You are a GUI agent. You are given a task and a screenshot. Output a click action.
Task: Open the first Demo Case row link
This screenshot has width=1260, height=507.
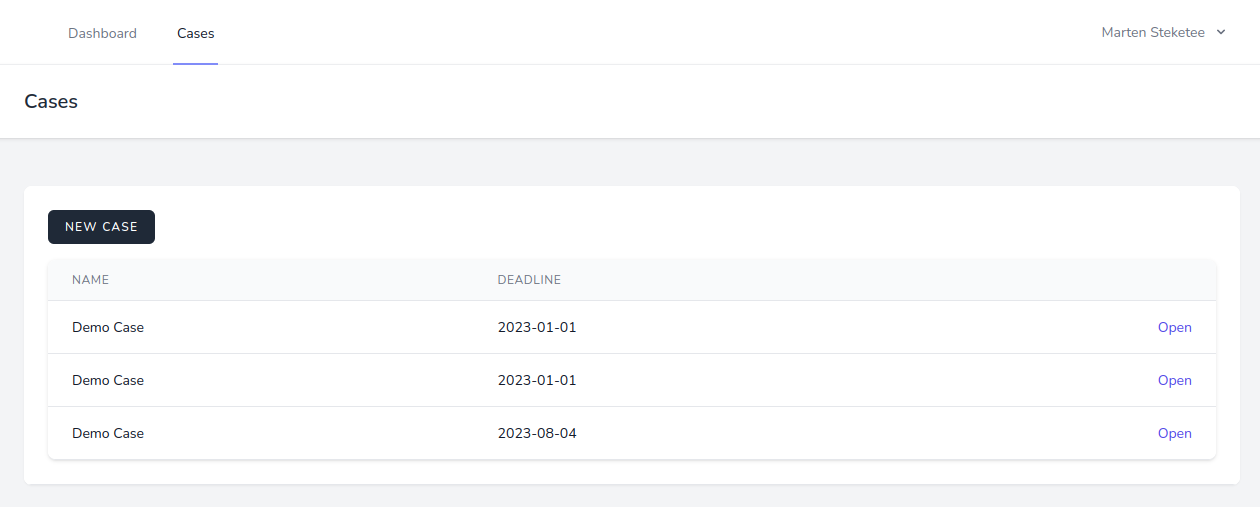(1174, 327)
